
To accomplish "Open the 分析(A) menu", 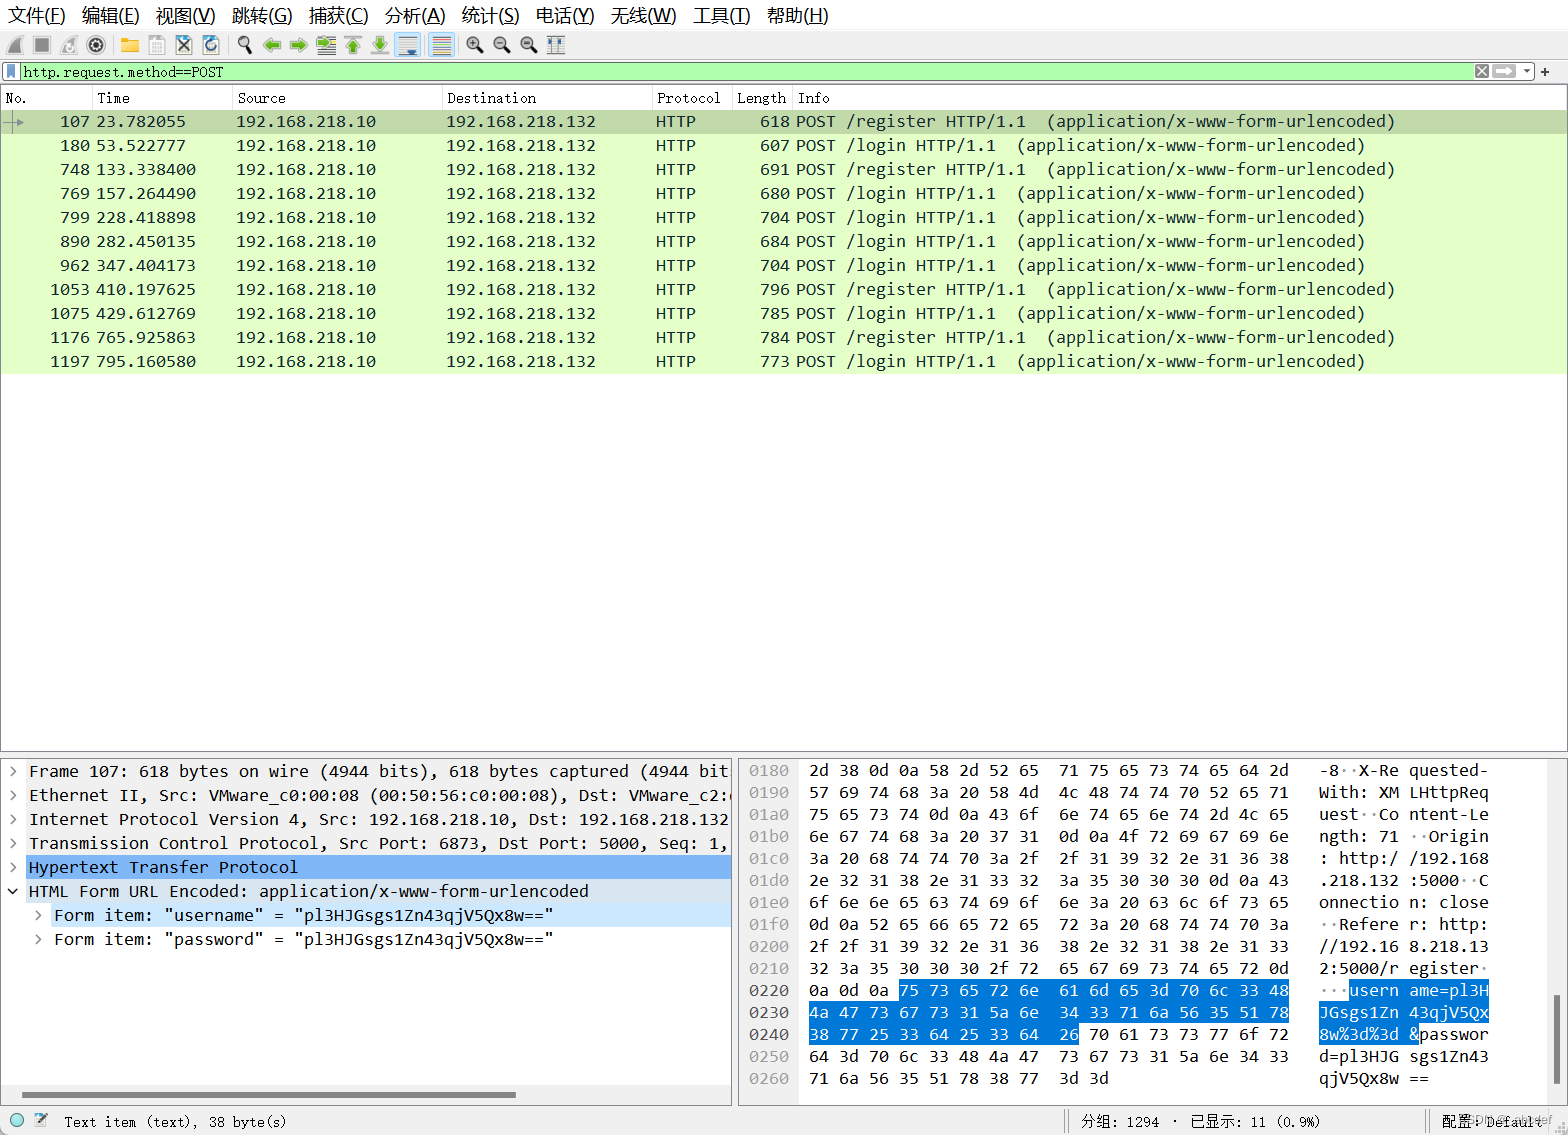I will point(415,16).
